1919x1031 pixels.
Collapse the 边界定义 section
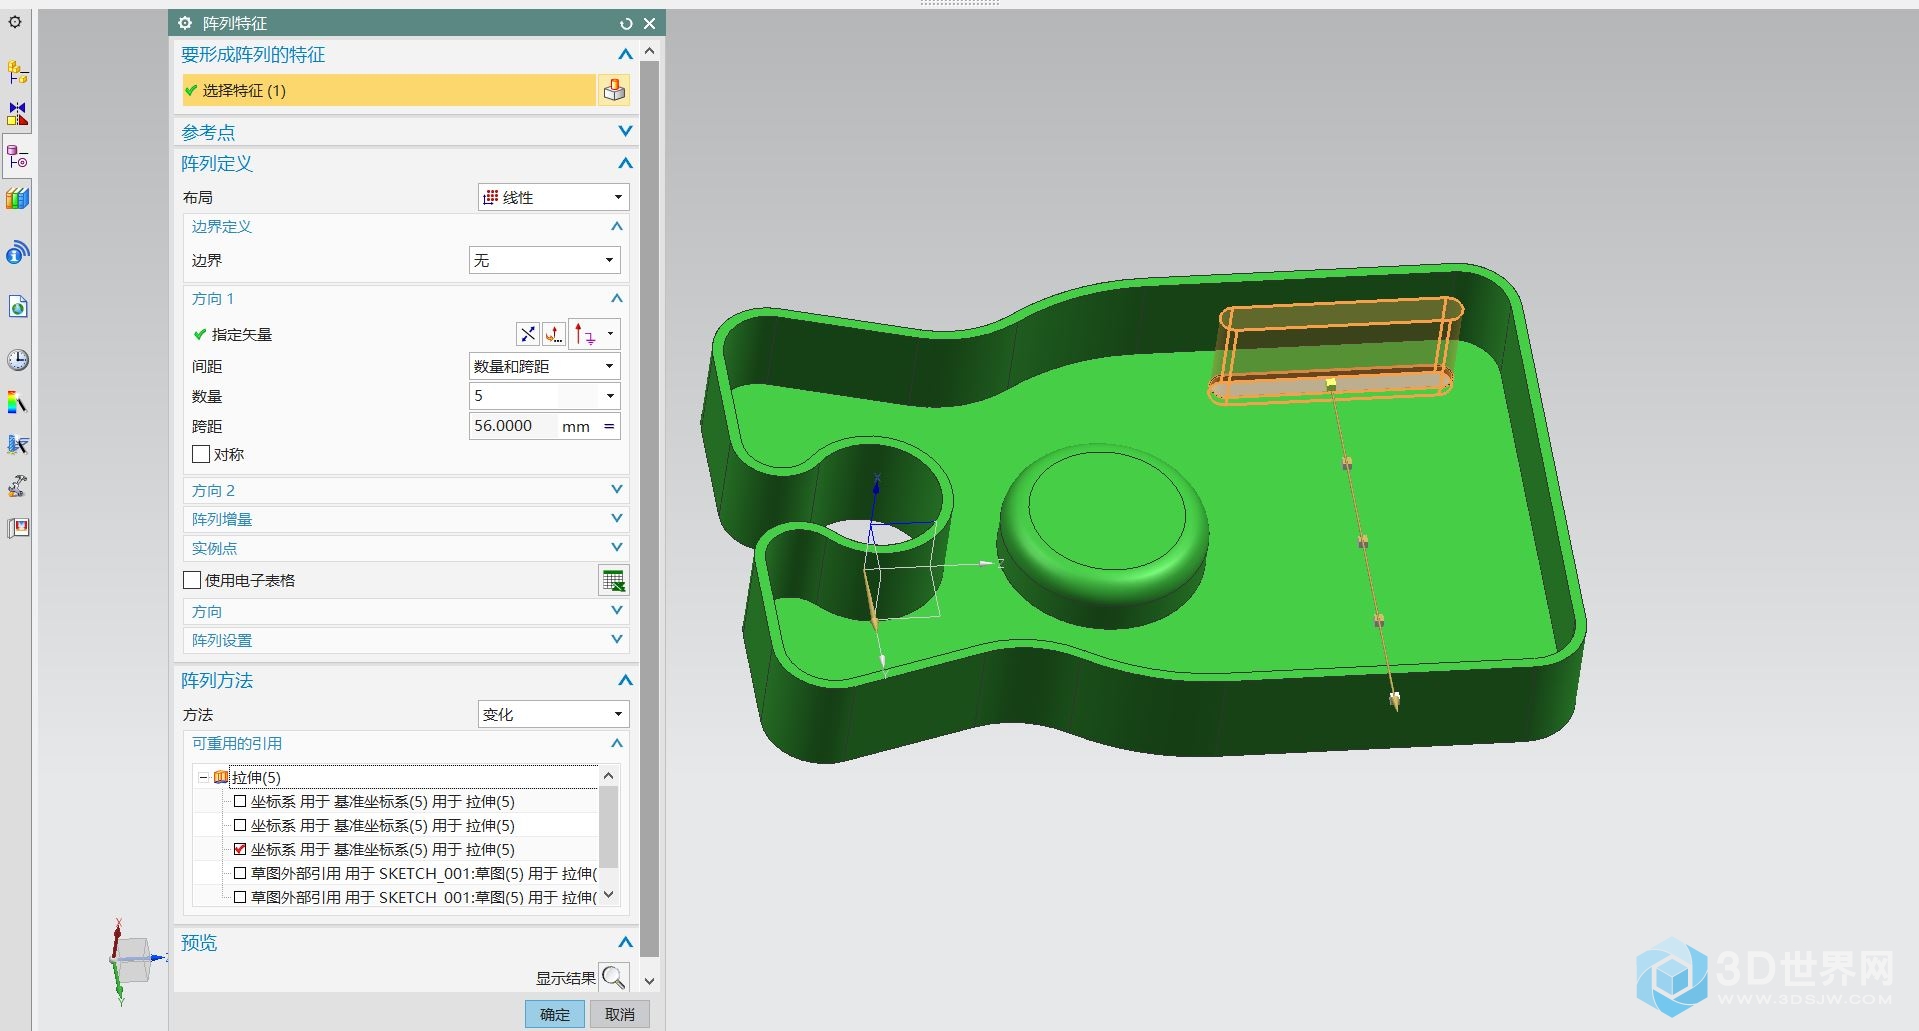617,226
